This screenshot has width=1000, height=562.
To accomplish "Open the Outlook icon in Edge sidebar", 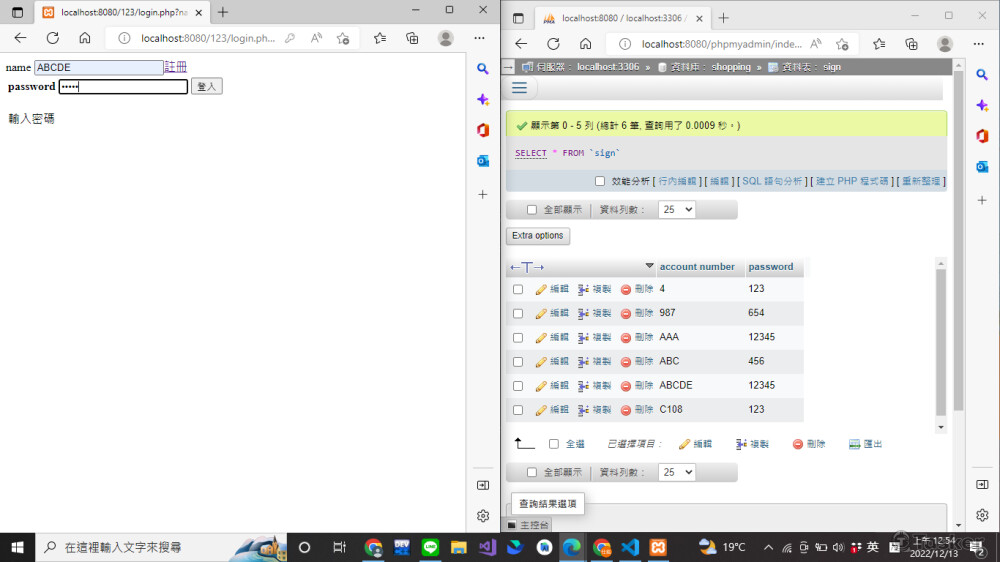I will (982, 167).
